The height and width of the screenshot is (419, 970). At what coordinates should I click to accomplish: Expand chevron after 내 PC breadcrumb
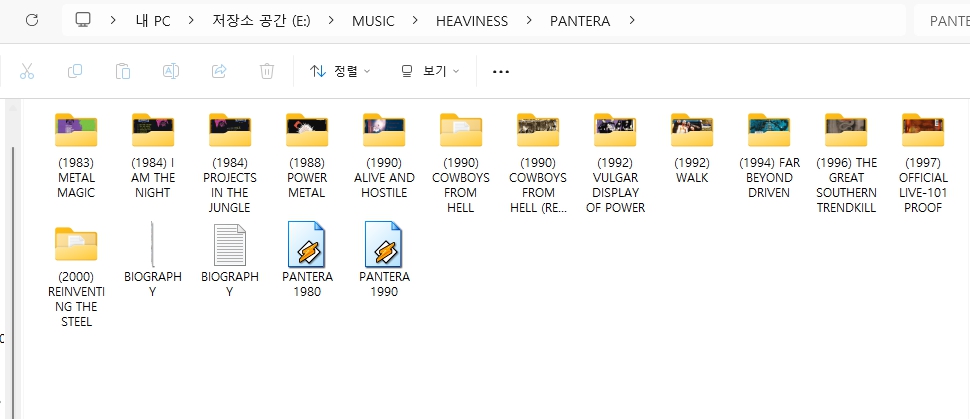click(191, 20)
